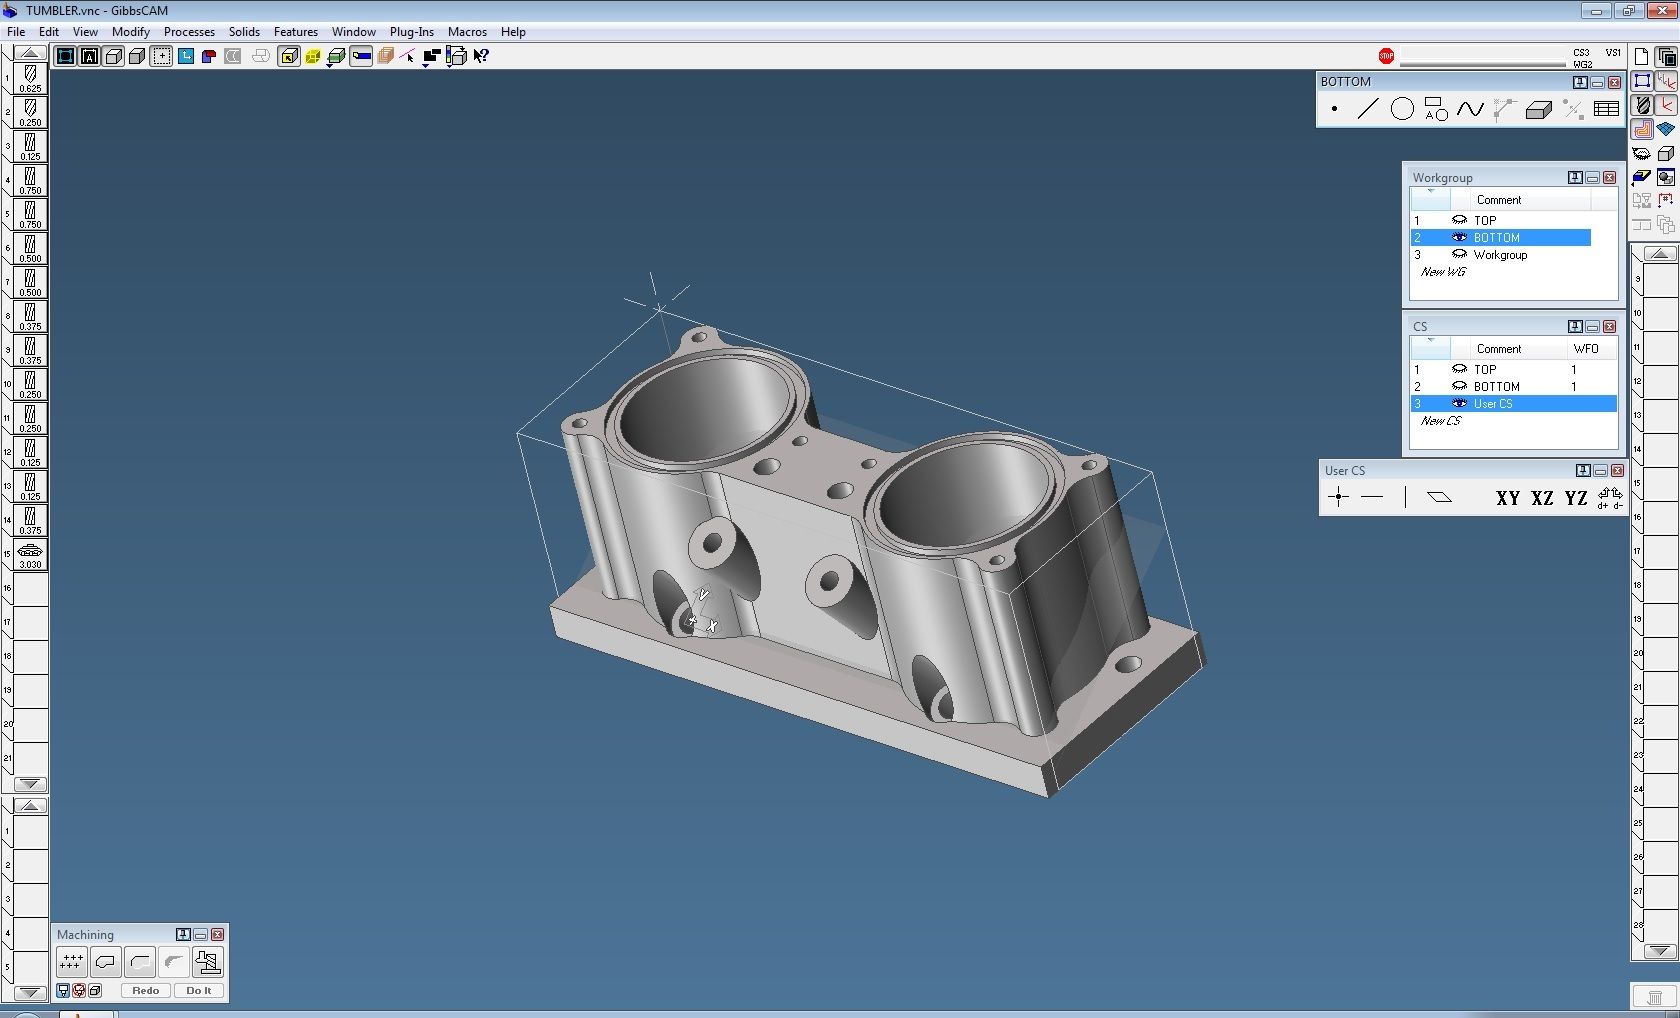Open the Modify menu
Image resolution: width=1680 pixels, height=1018 pixels.
pyautogui.click(x=130, y=32)
